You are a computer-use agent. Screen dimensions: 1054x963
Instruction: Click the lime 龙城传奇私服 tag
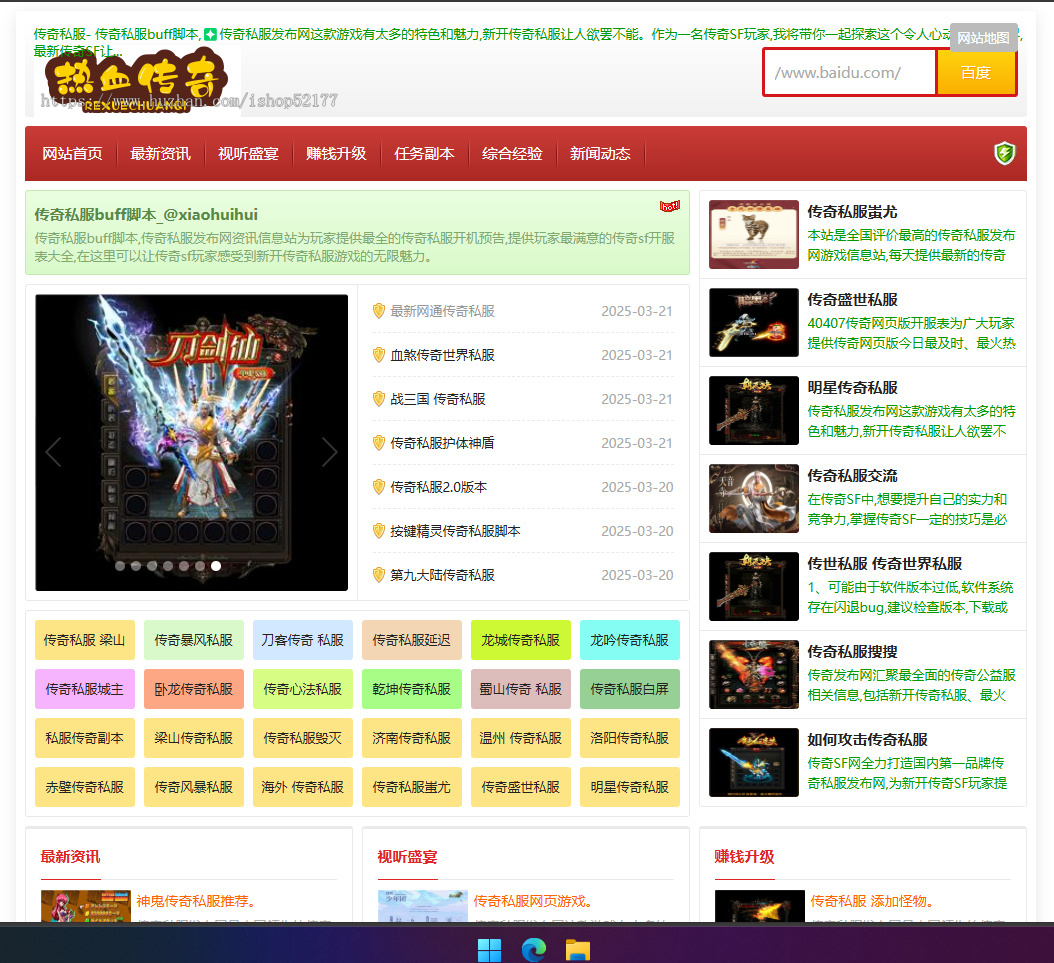pyautogui.click(x=521, y=640)
